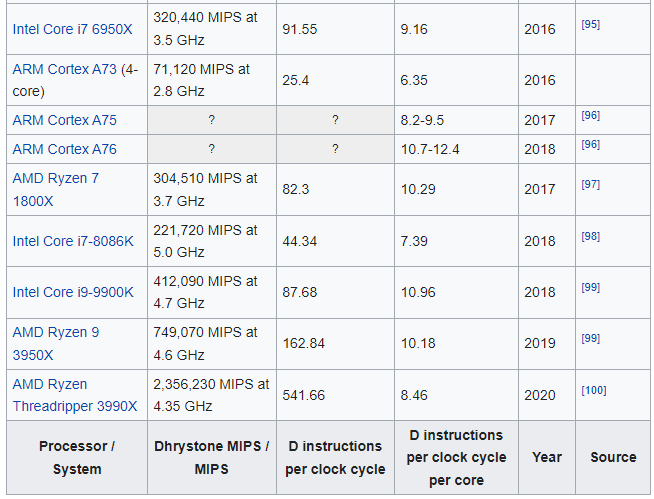
Task: Click the year 2019 in the Ryzen 9 row
Action: [540, 343]
